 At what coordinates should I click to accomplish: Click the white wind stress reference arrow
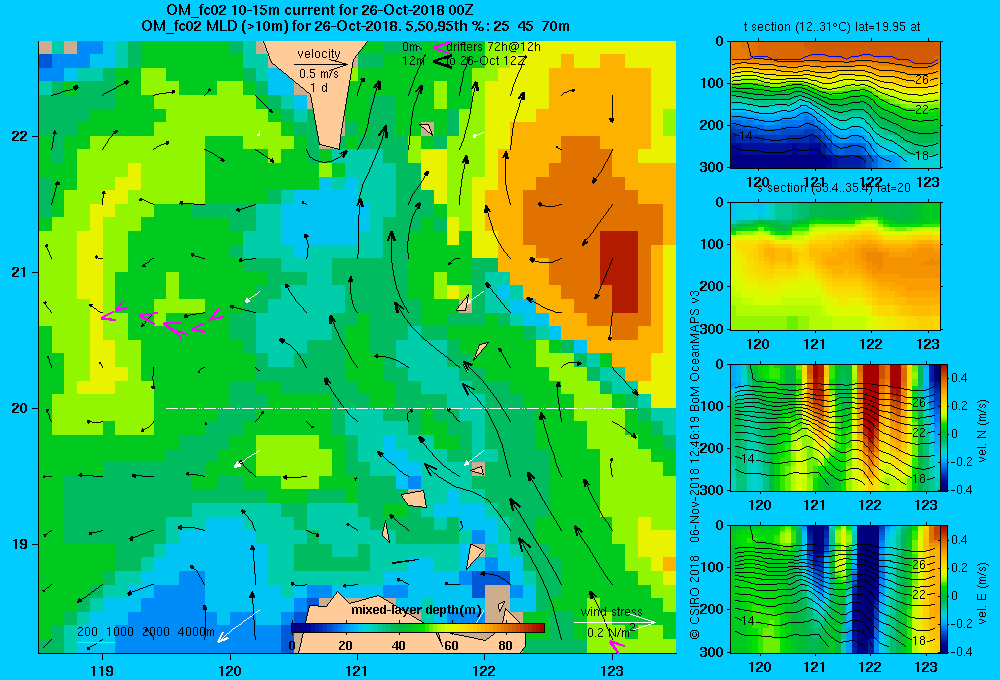[x=615, y=622]
